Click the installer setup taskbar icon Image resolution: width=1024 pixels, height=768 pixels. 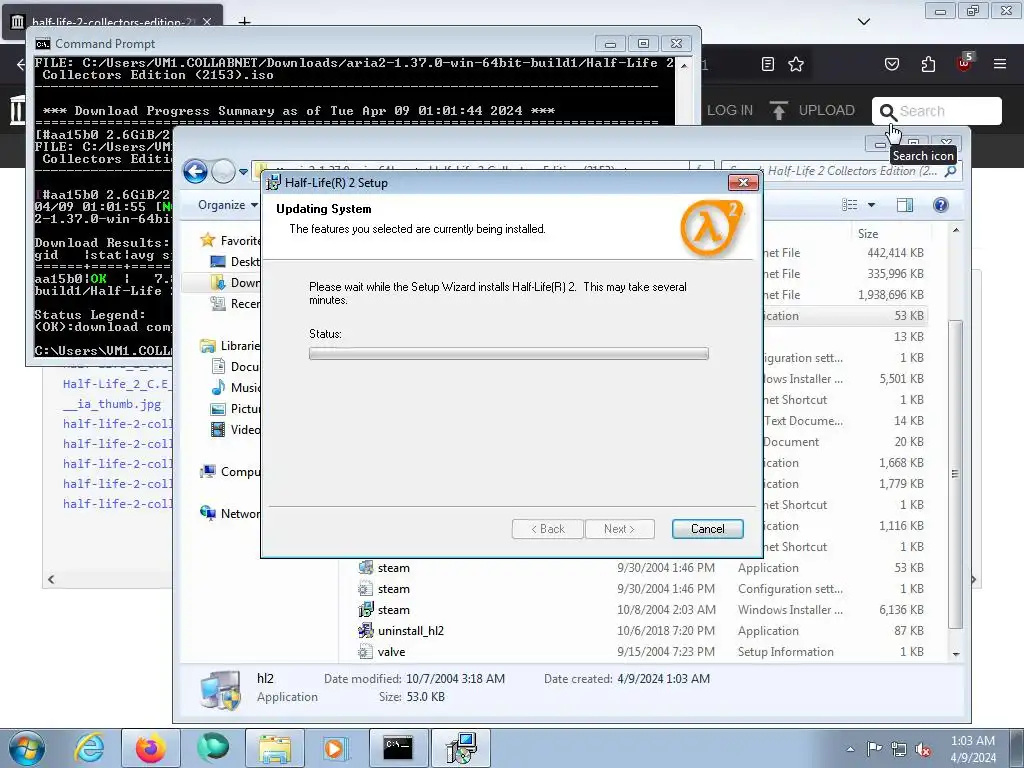(461, 748)
